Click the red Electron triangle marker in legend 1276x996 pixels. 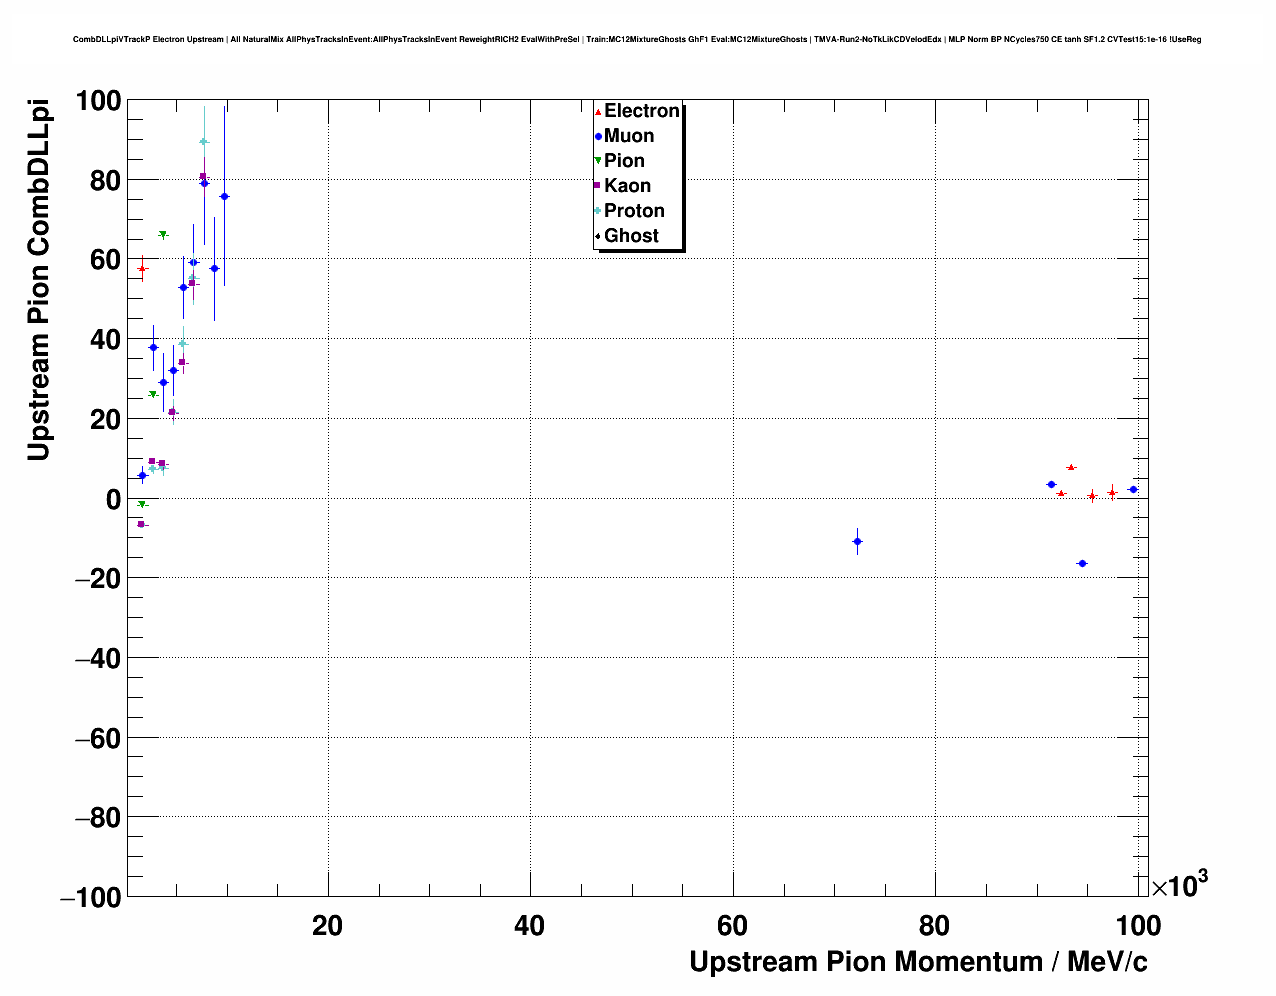click(598, 112)
